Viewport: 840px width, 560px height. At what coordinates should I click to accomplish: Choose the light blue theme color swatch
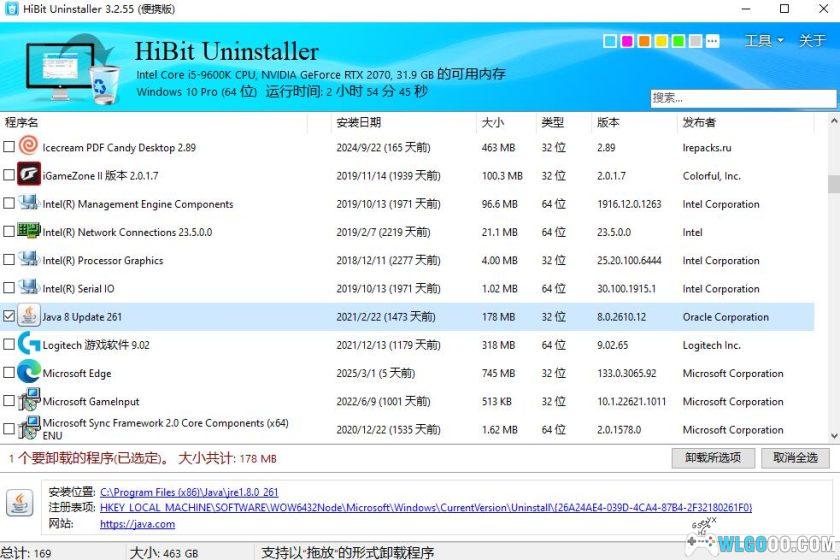610,41
